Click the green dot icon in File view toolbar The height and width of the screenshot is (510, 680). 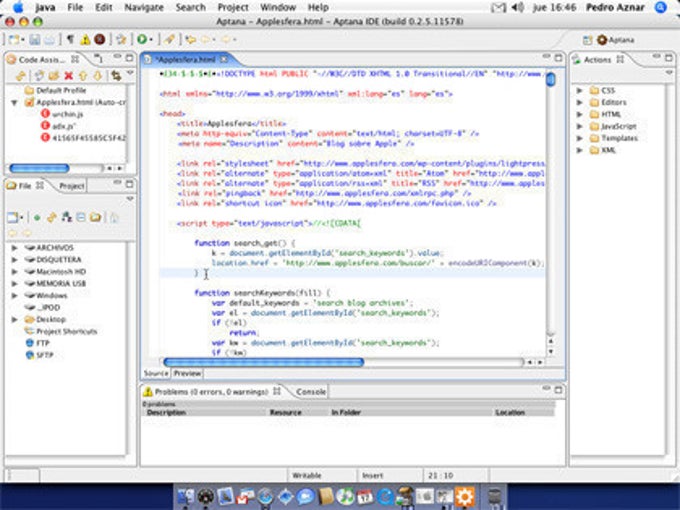[x=37, y=217]
